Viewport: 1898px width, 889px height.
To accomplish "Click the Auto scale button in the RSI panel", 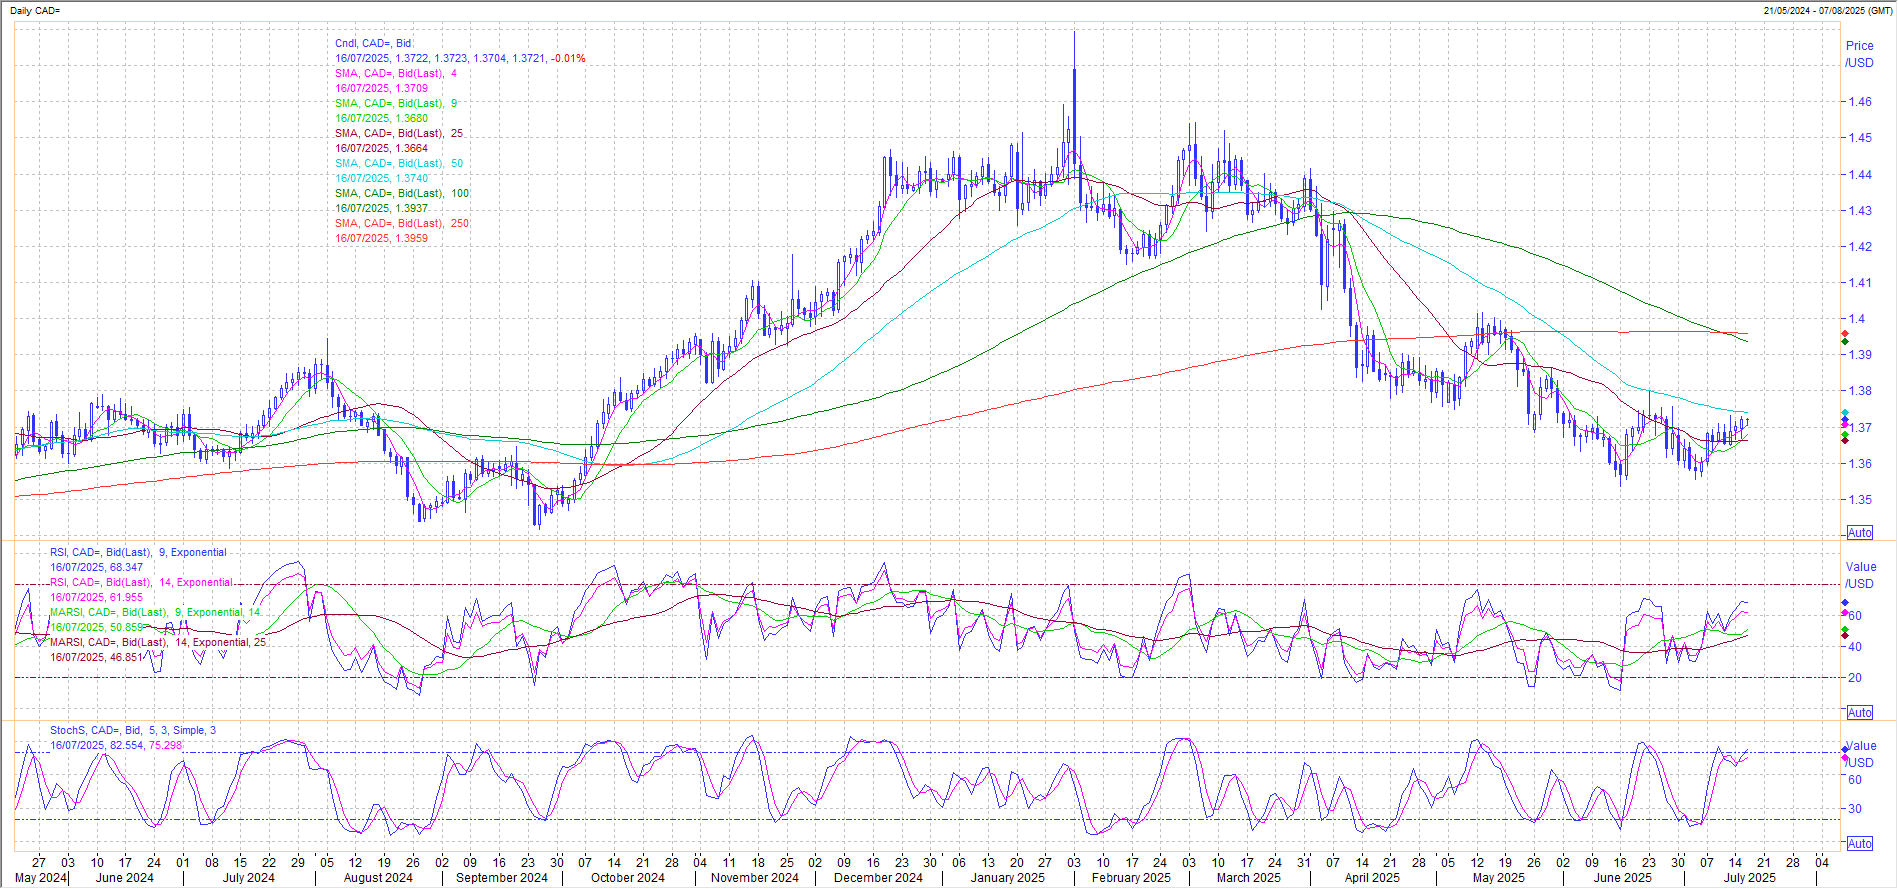I will point(1860,713).
